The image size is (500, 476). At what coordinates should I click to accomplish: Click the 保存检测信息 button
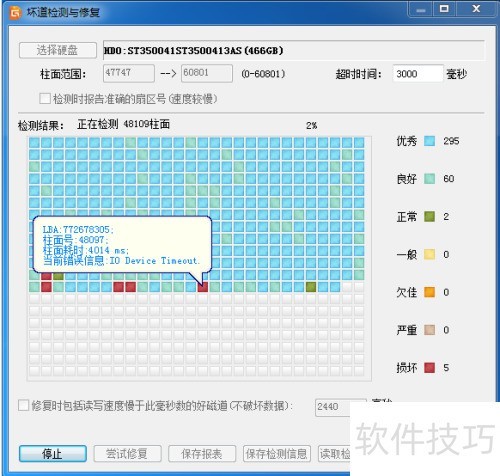(277, 454)
